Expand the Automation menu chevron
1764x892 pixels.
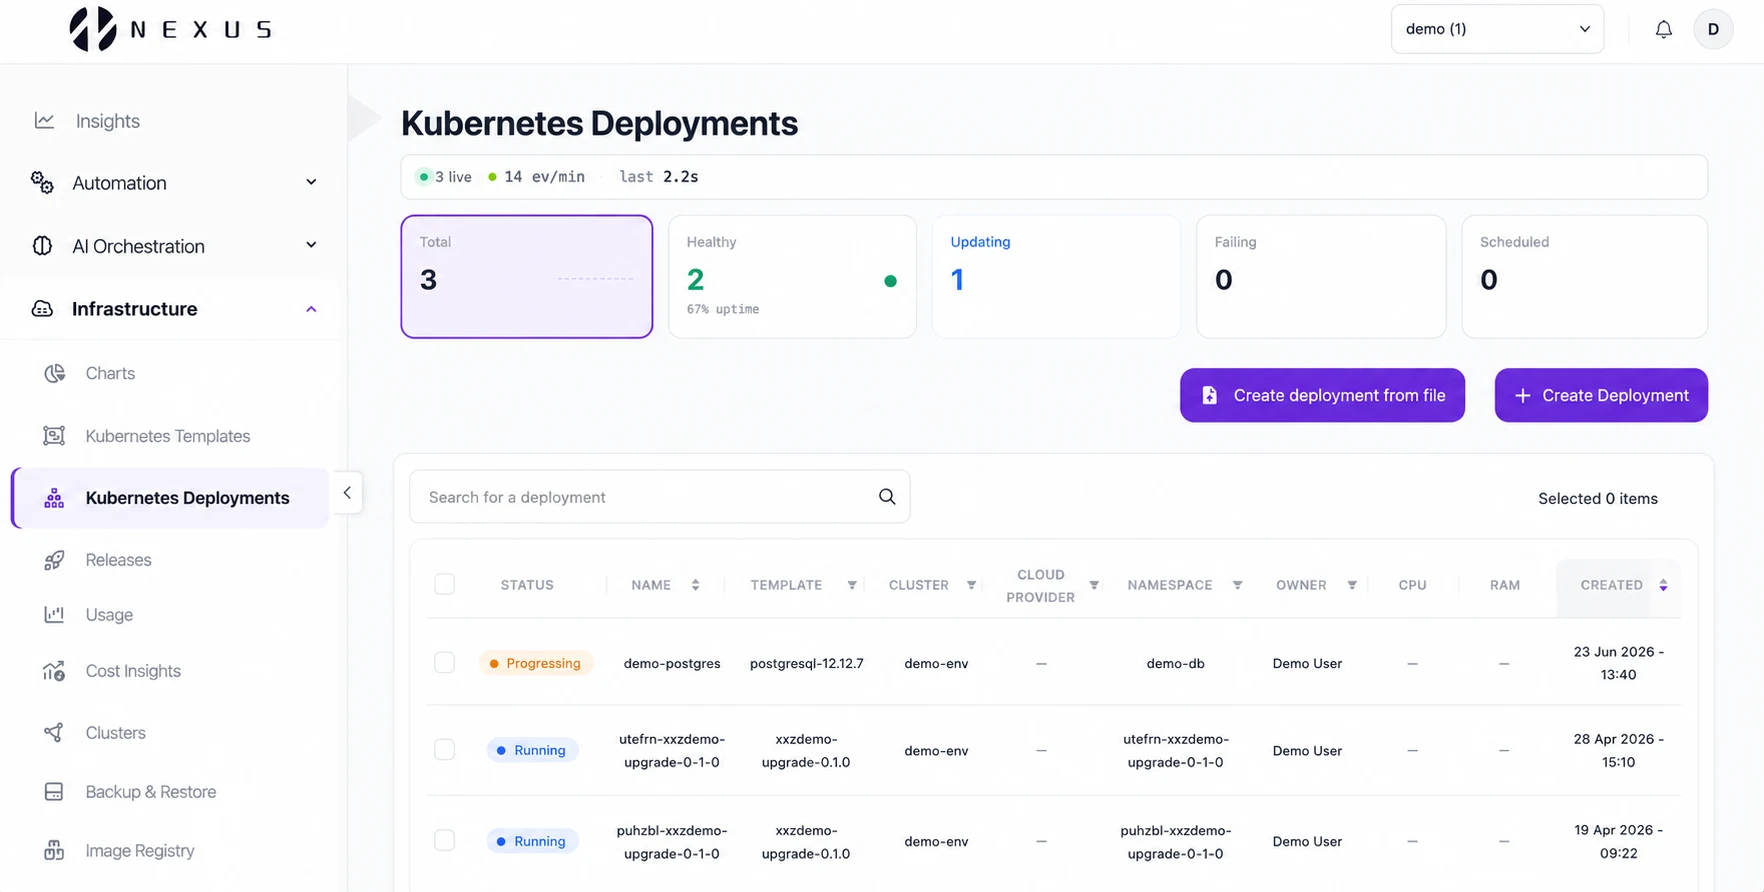click(311, 183)
